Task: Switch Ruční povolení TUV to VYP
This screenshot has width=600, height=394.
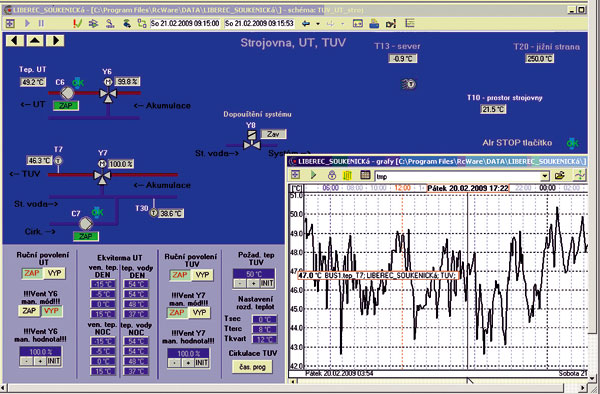Action: [202, 275]
